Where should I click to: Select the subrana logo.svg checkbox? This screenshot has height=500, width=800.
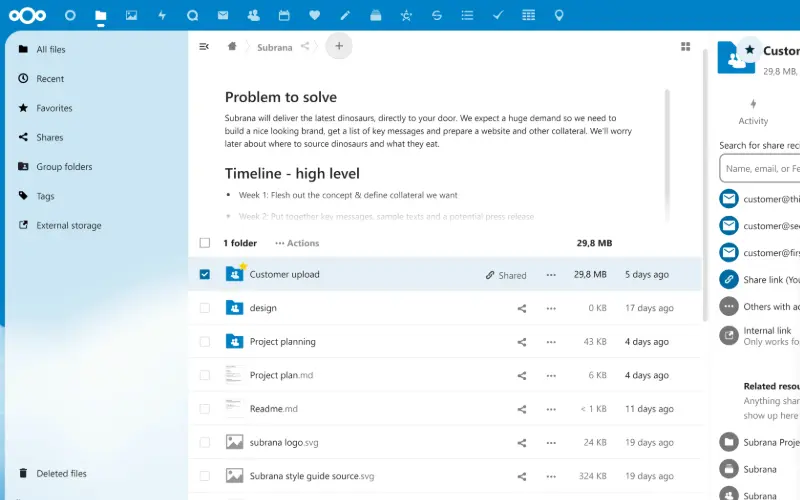pos(205,442)
